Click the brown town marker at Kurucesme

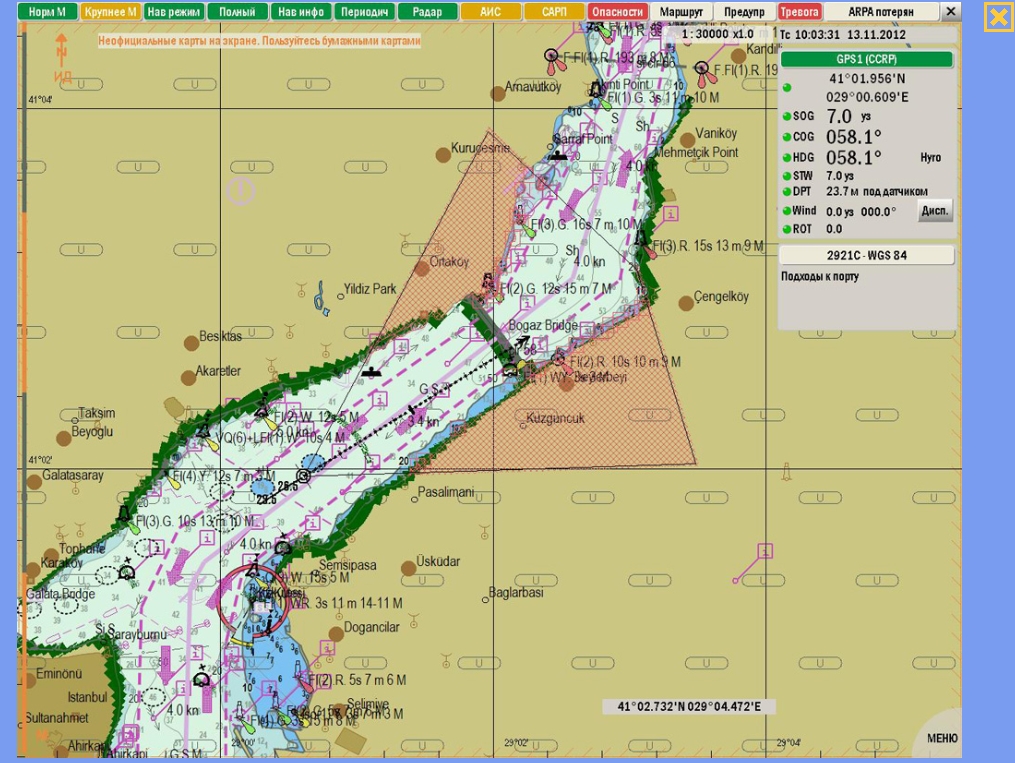pyautogui.click(x=443, y=155)
